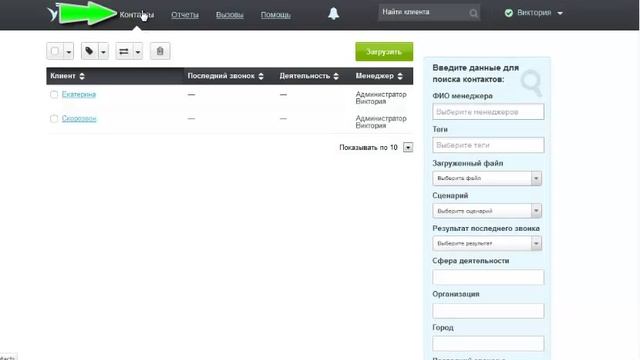Open the Сценарий dropdown
640x360 pixels.
[487, 211]
